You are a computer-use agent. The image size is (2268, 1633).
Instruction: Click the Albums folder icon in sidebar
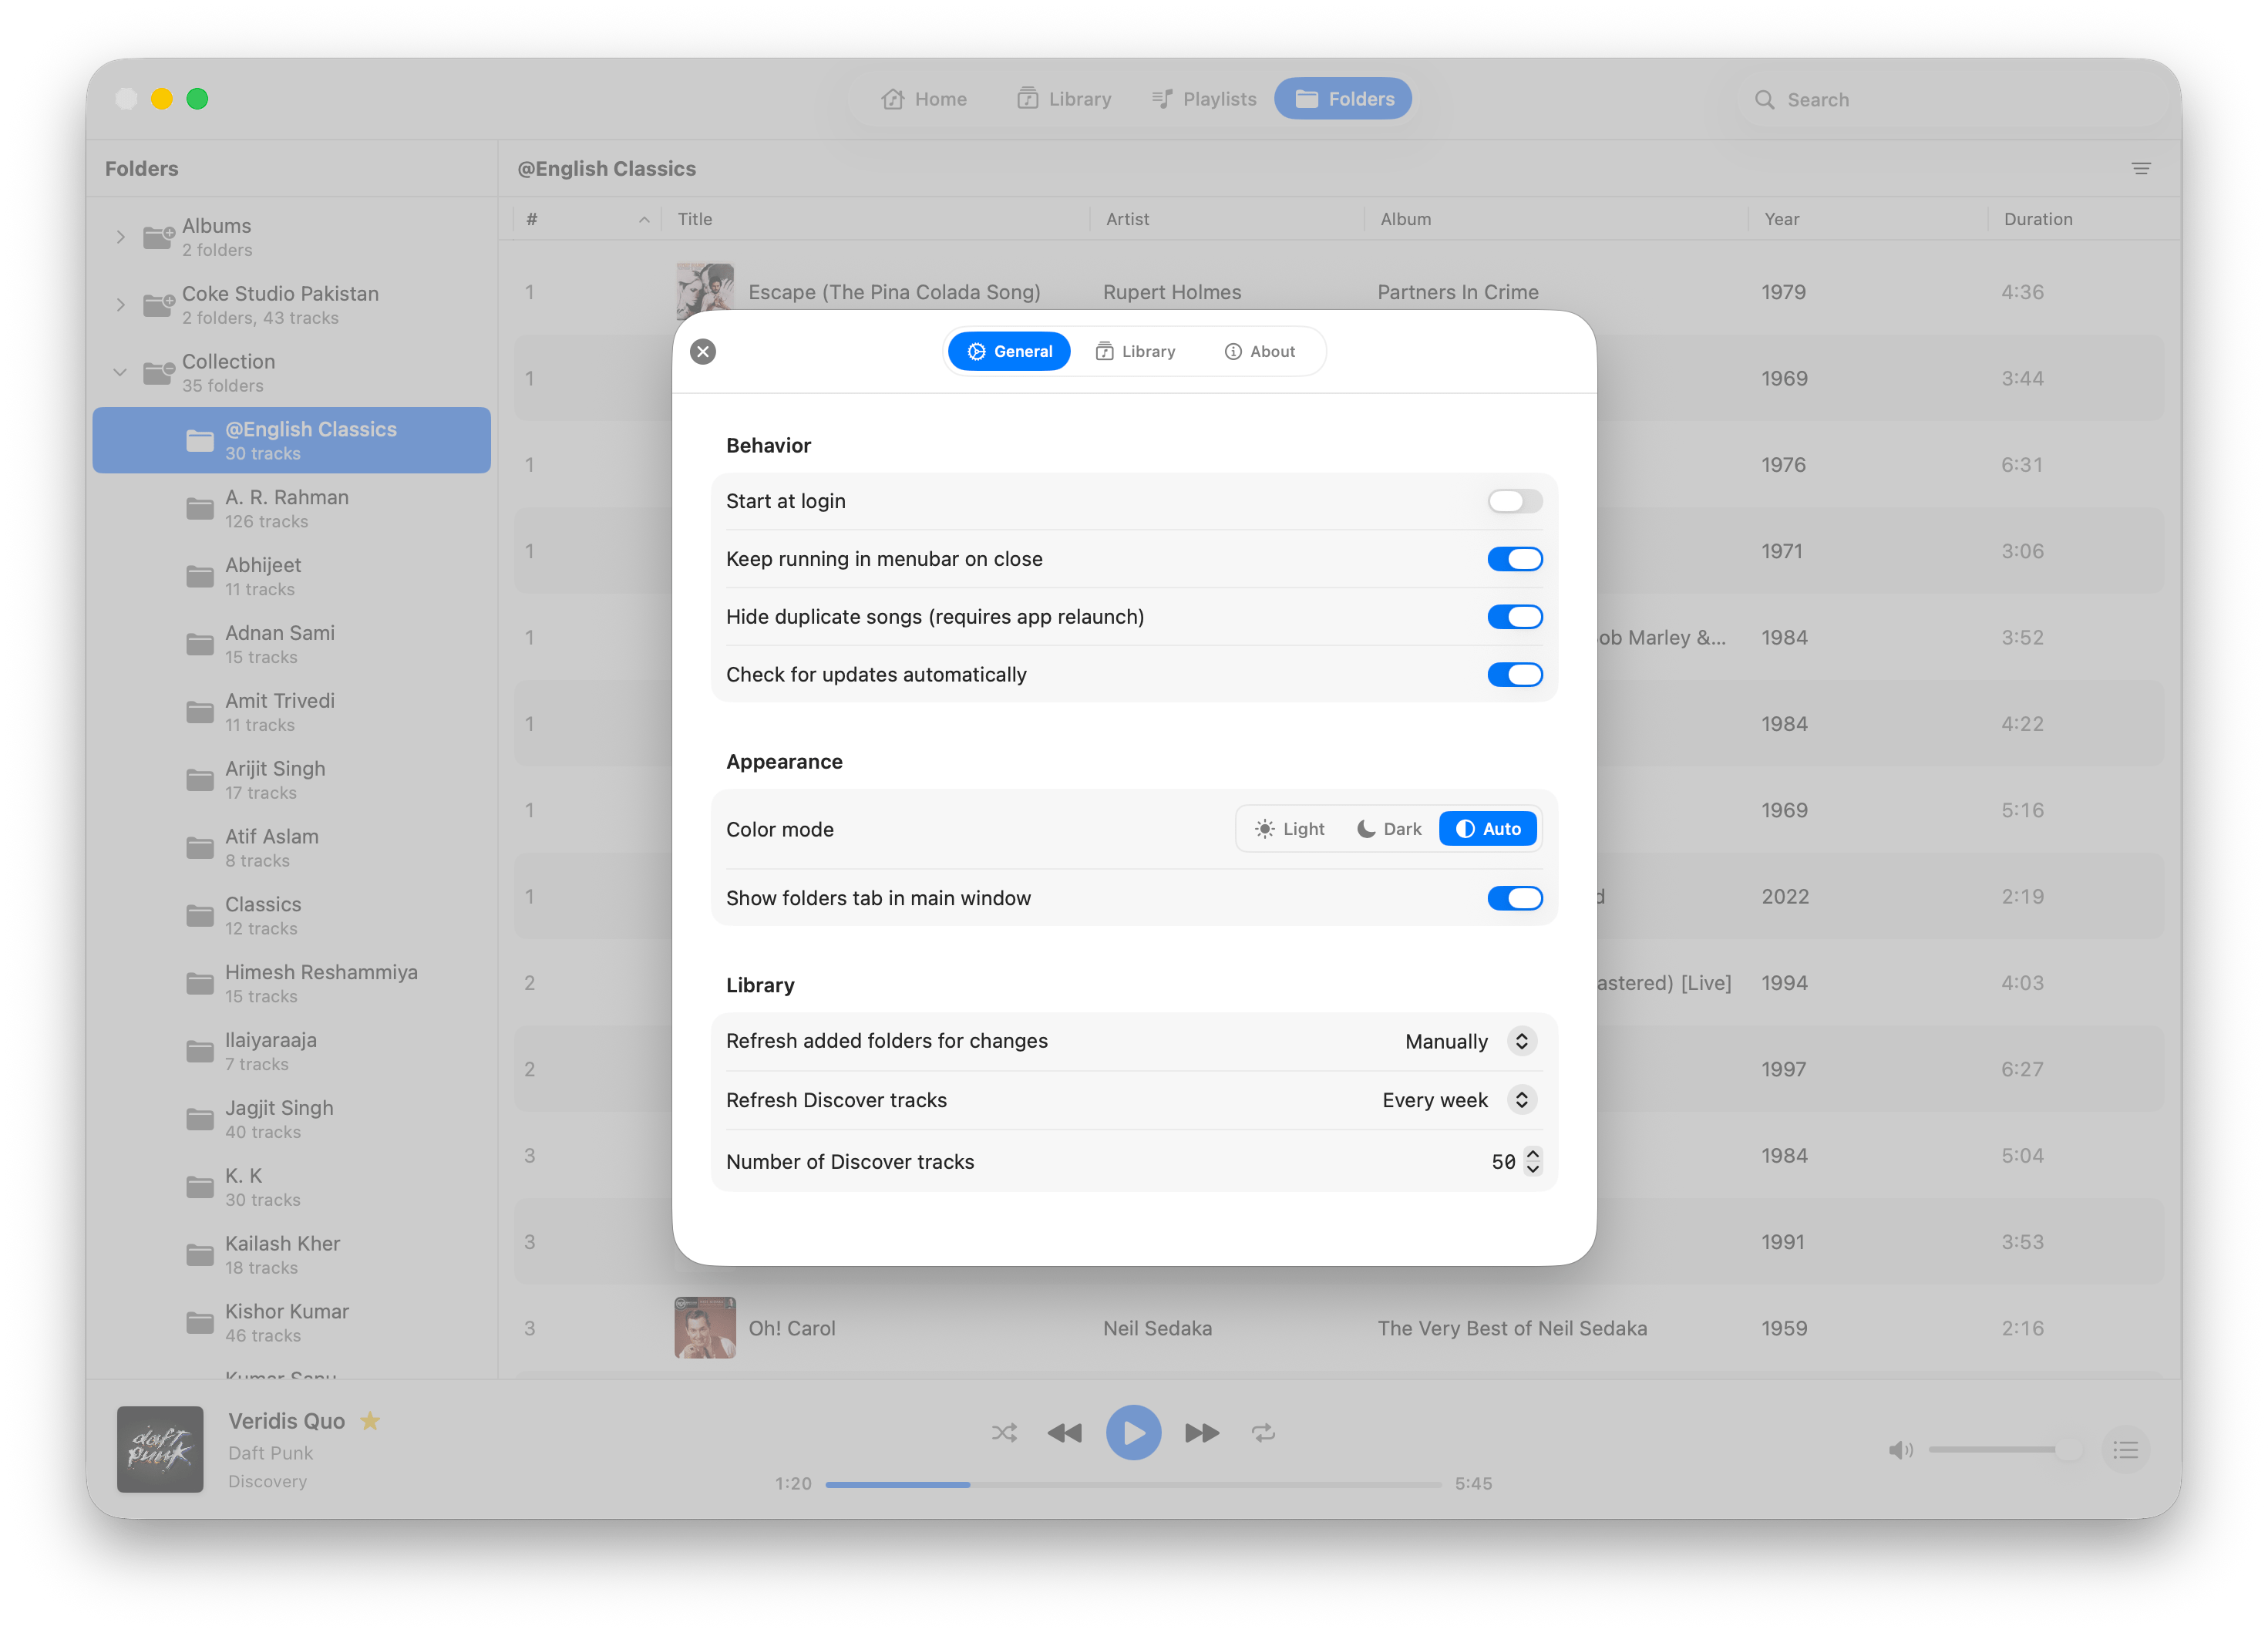pyautogui.click(x=159, y=237)
